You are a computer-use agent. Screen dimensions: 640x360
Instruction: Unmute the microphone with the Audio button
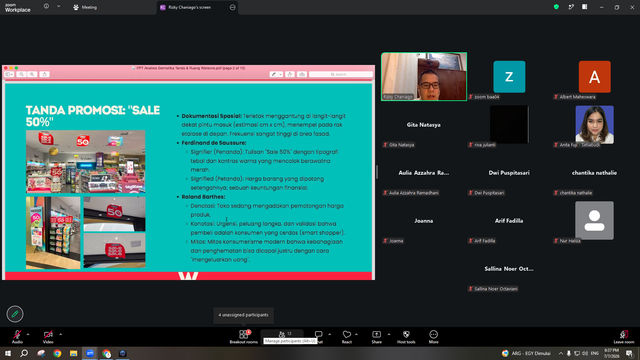17,336
